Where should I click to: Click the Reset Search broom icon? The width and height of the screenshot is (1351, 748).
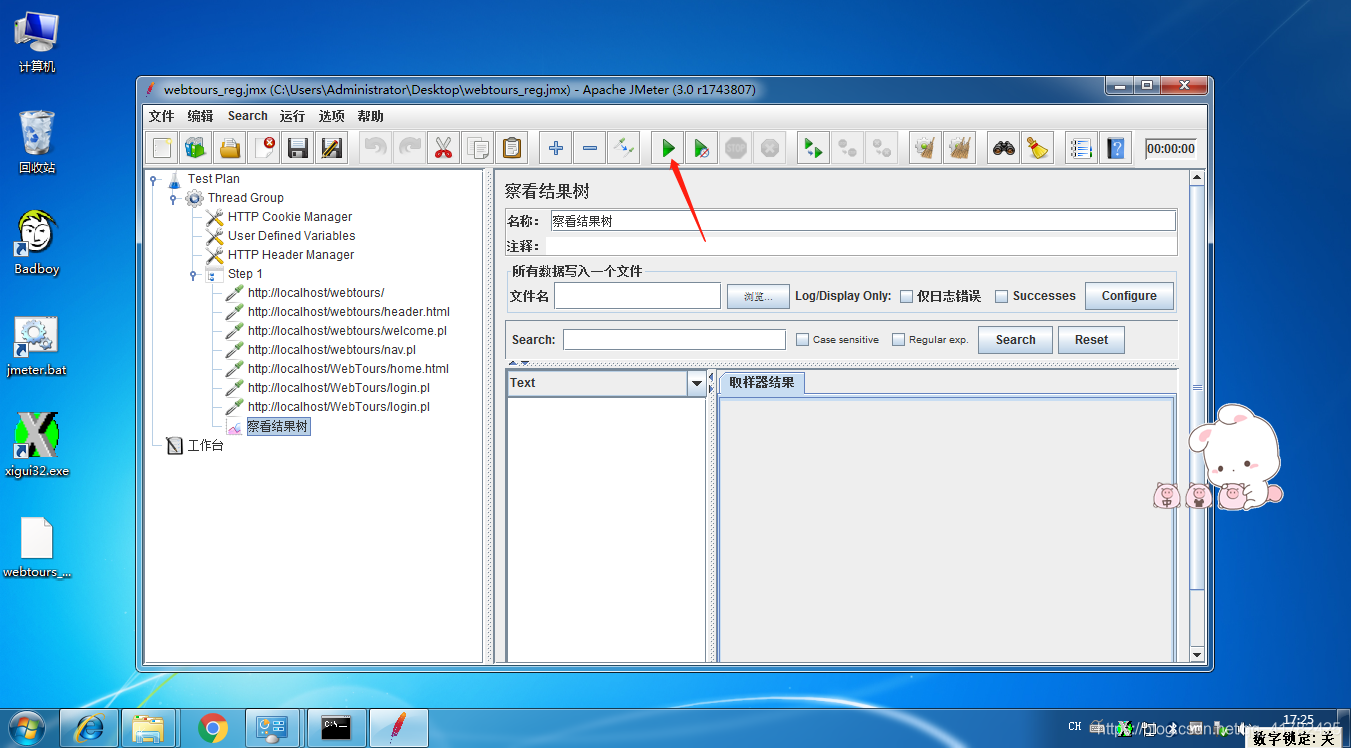point(1038,149)
